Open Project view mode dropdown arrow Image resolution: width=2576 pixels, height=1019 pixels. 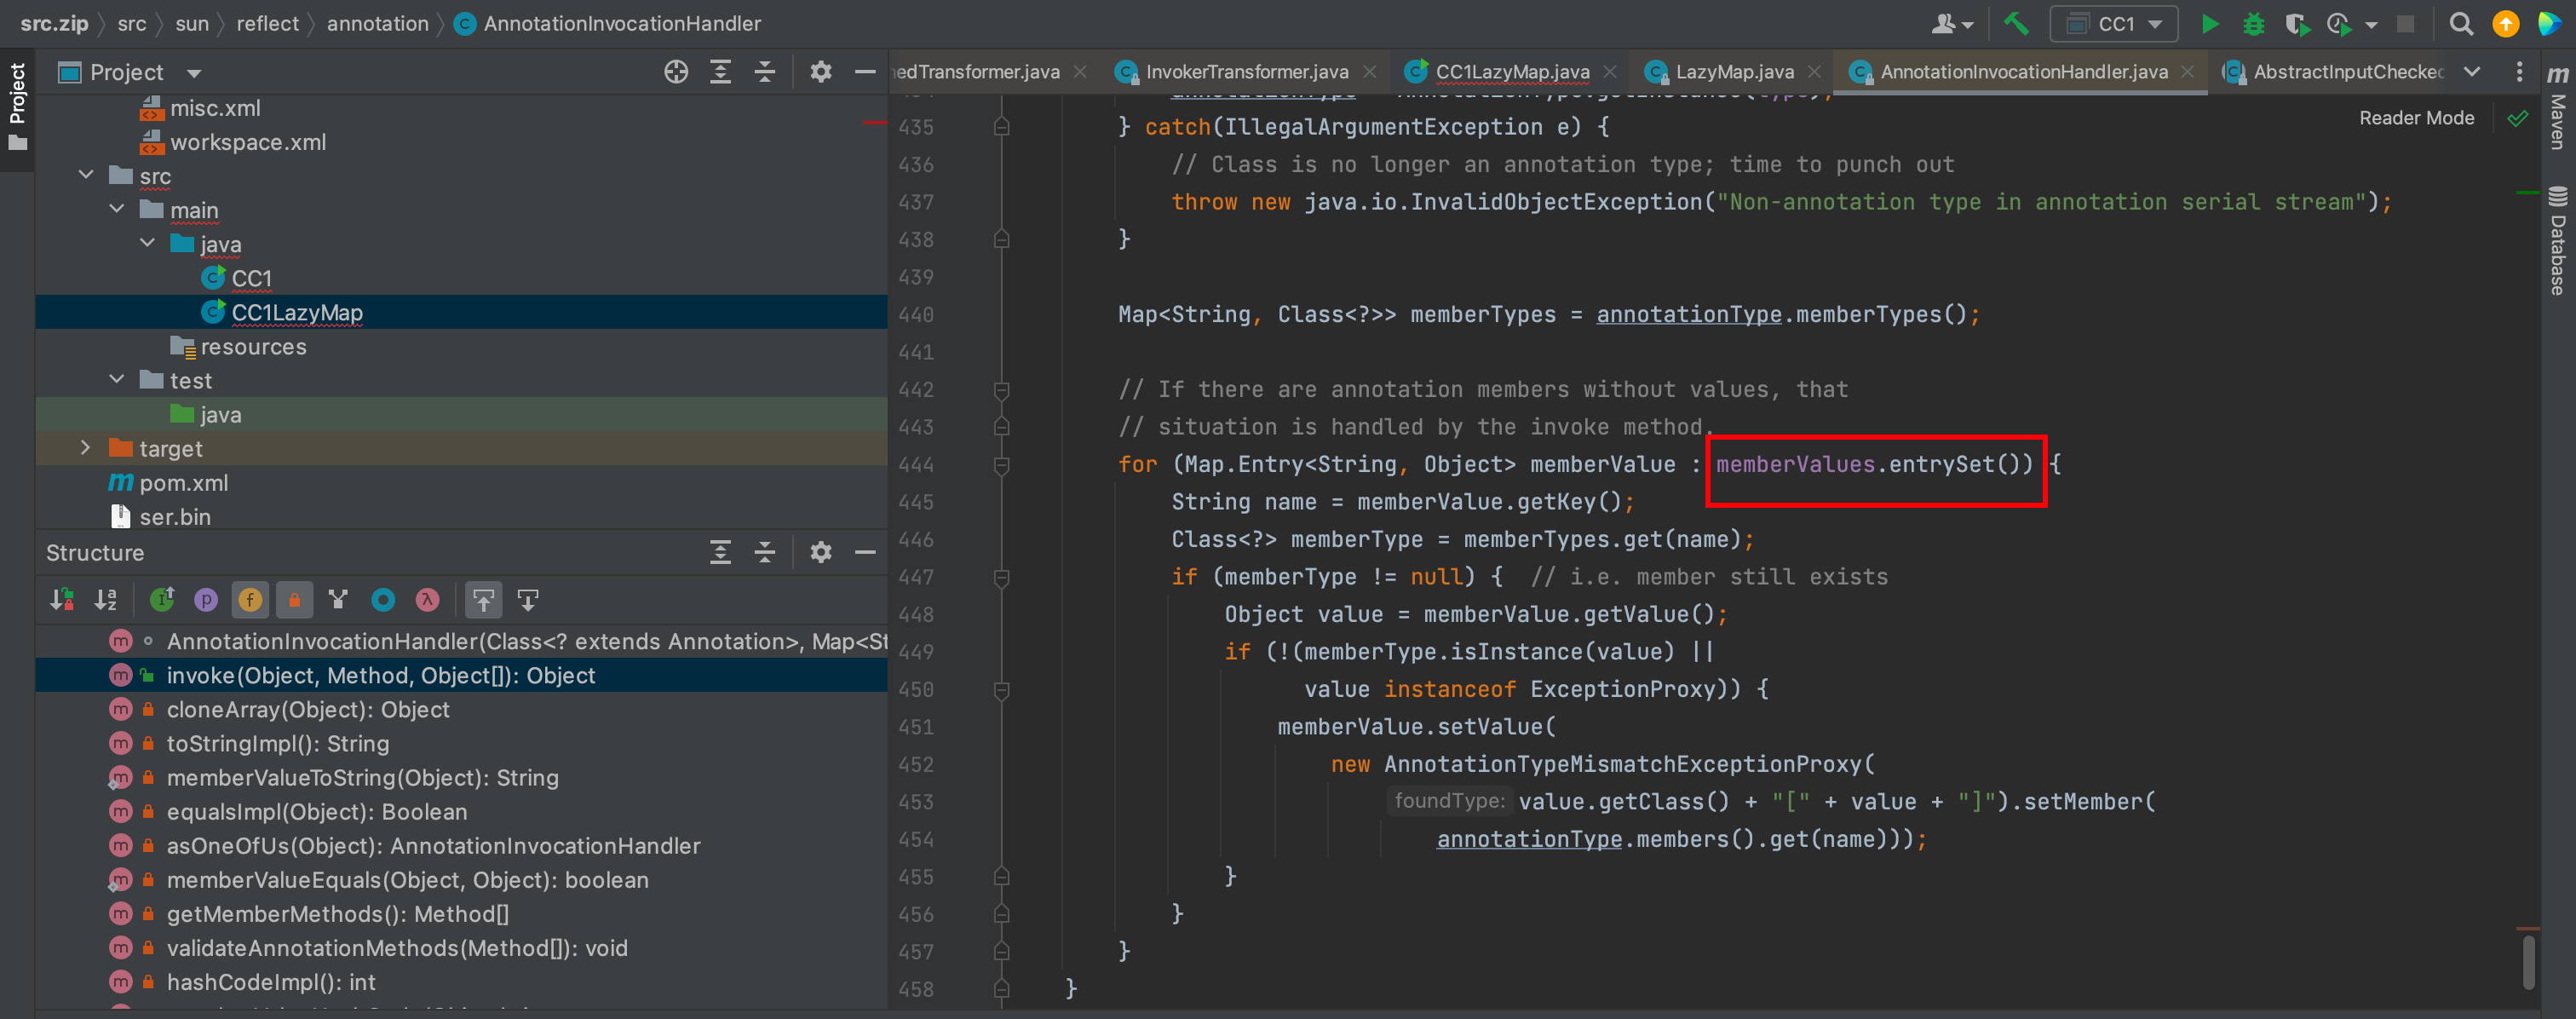coord(194,73)
